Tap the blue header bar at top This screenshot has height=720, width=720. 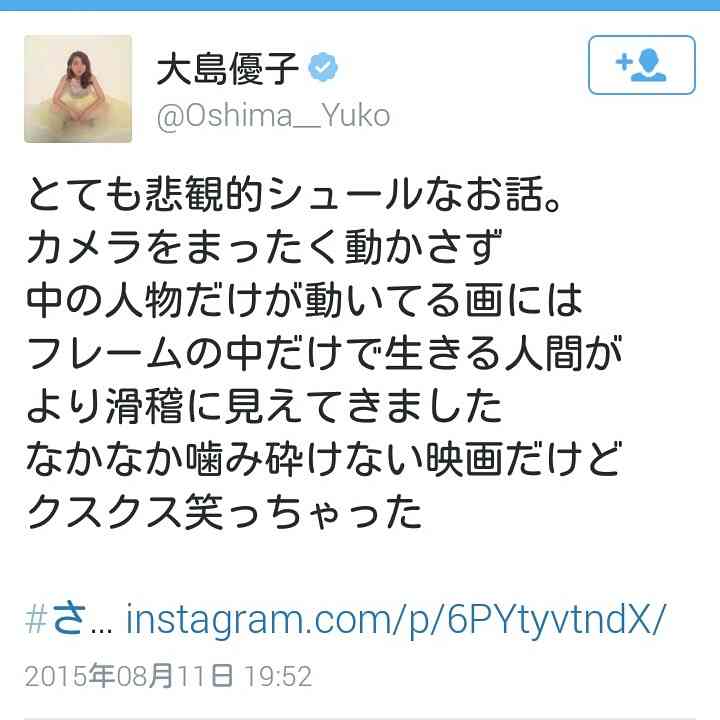click(x=360, y=5)
